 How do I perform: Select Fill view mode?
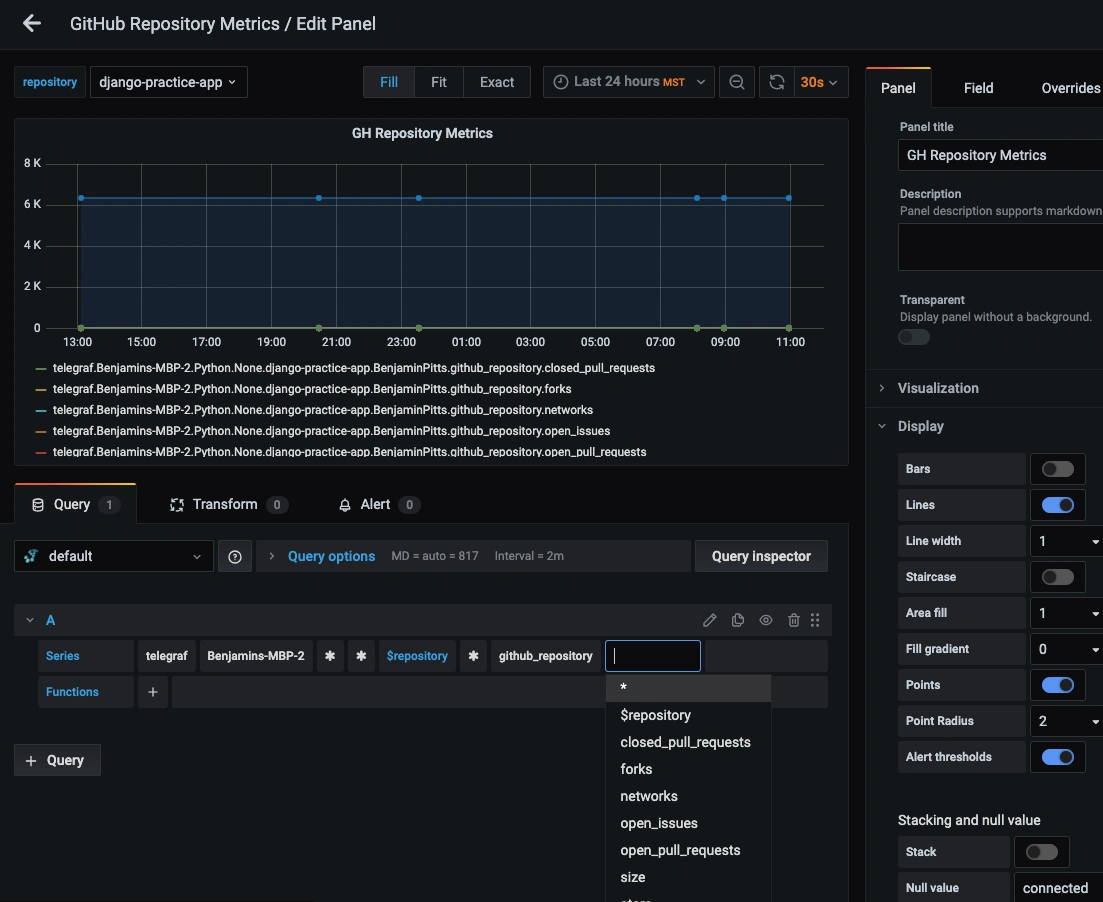[x=389, y=82]
